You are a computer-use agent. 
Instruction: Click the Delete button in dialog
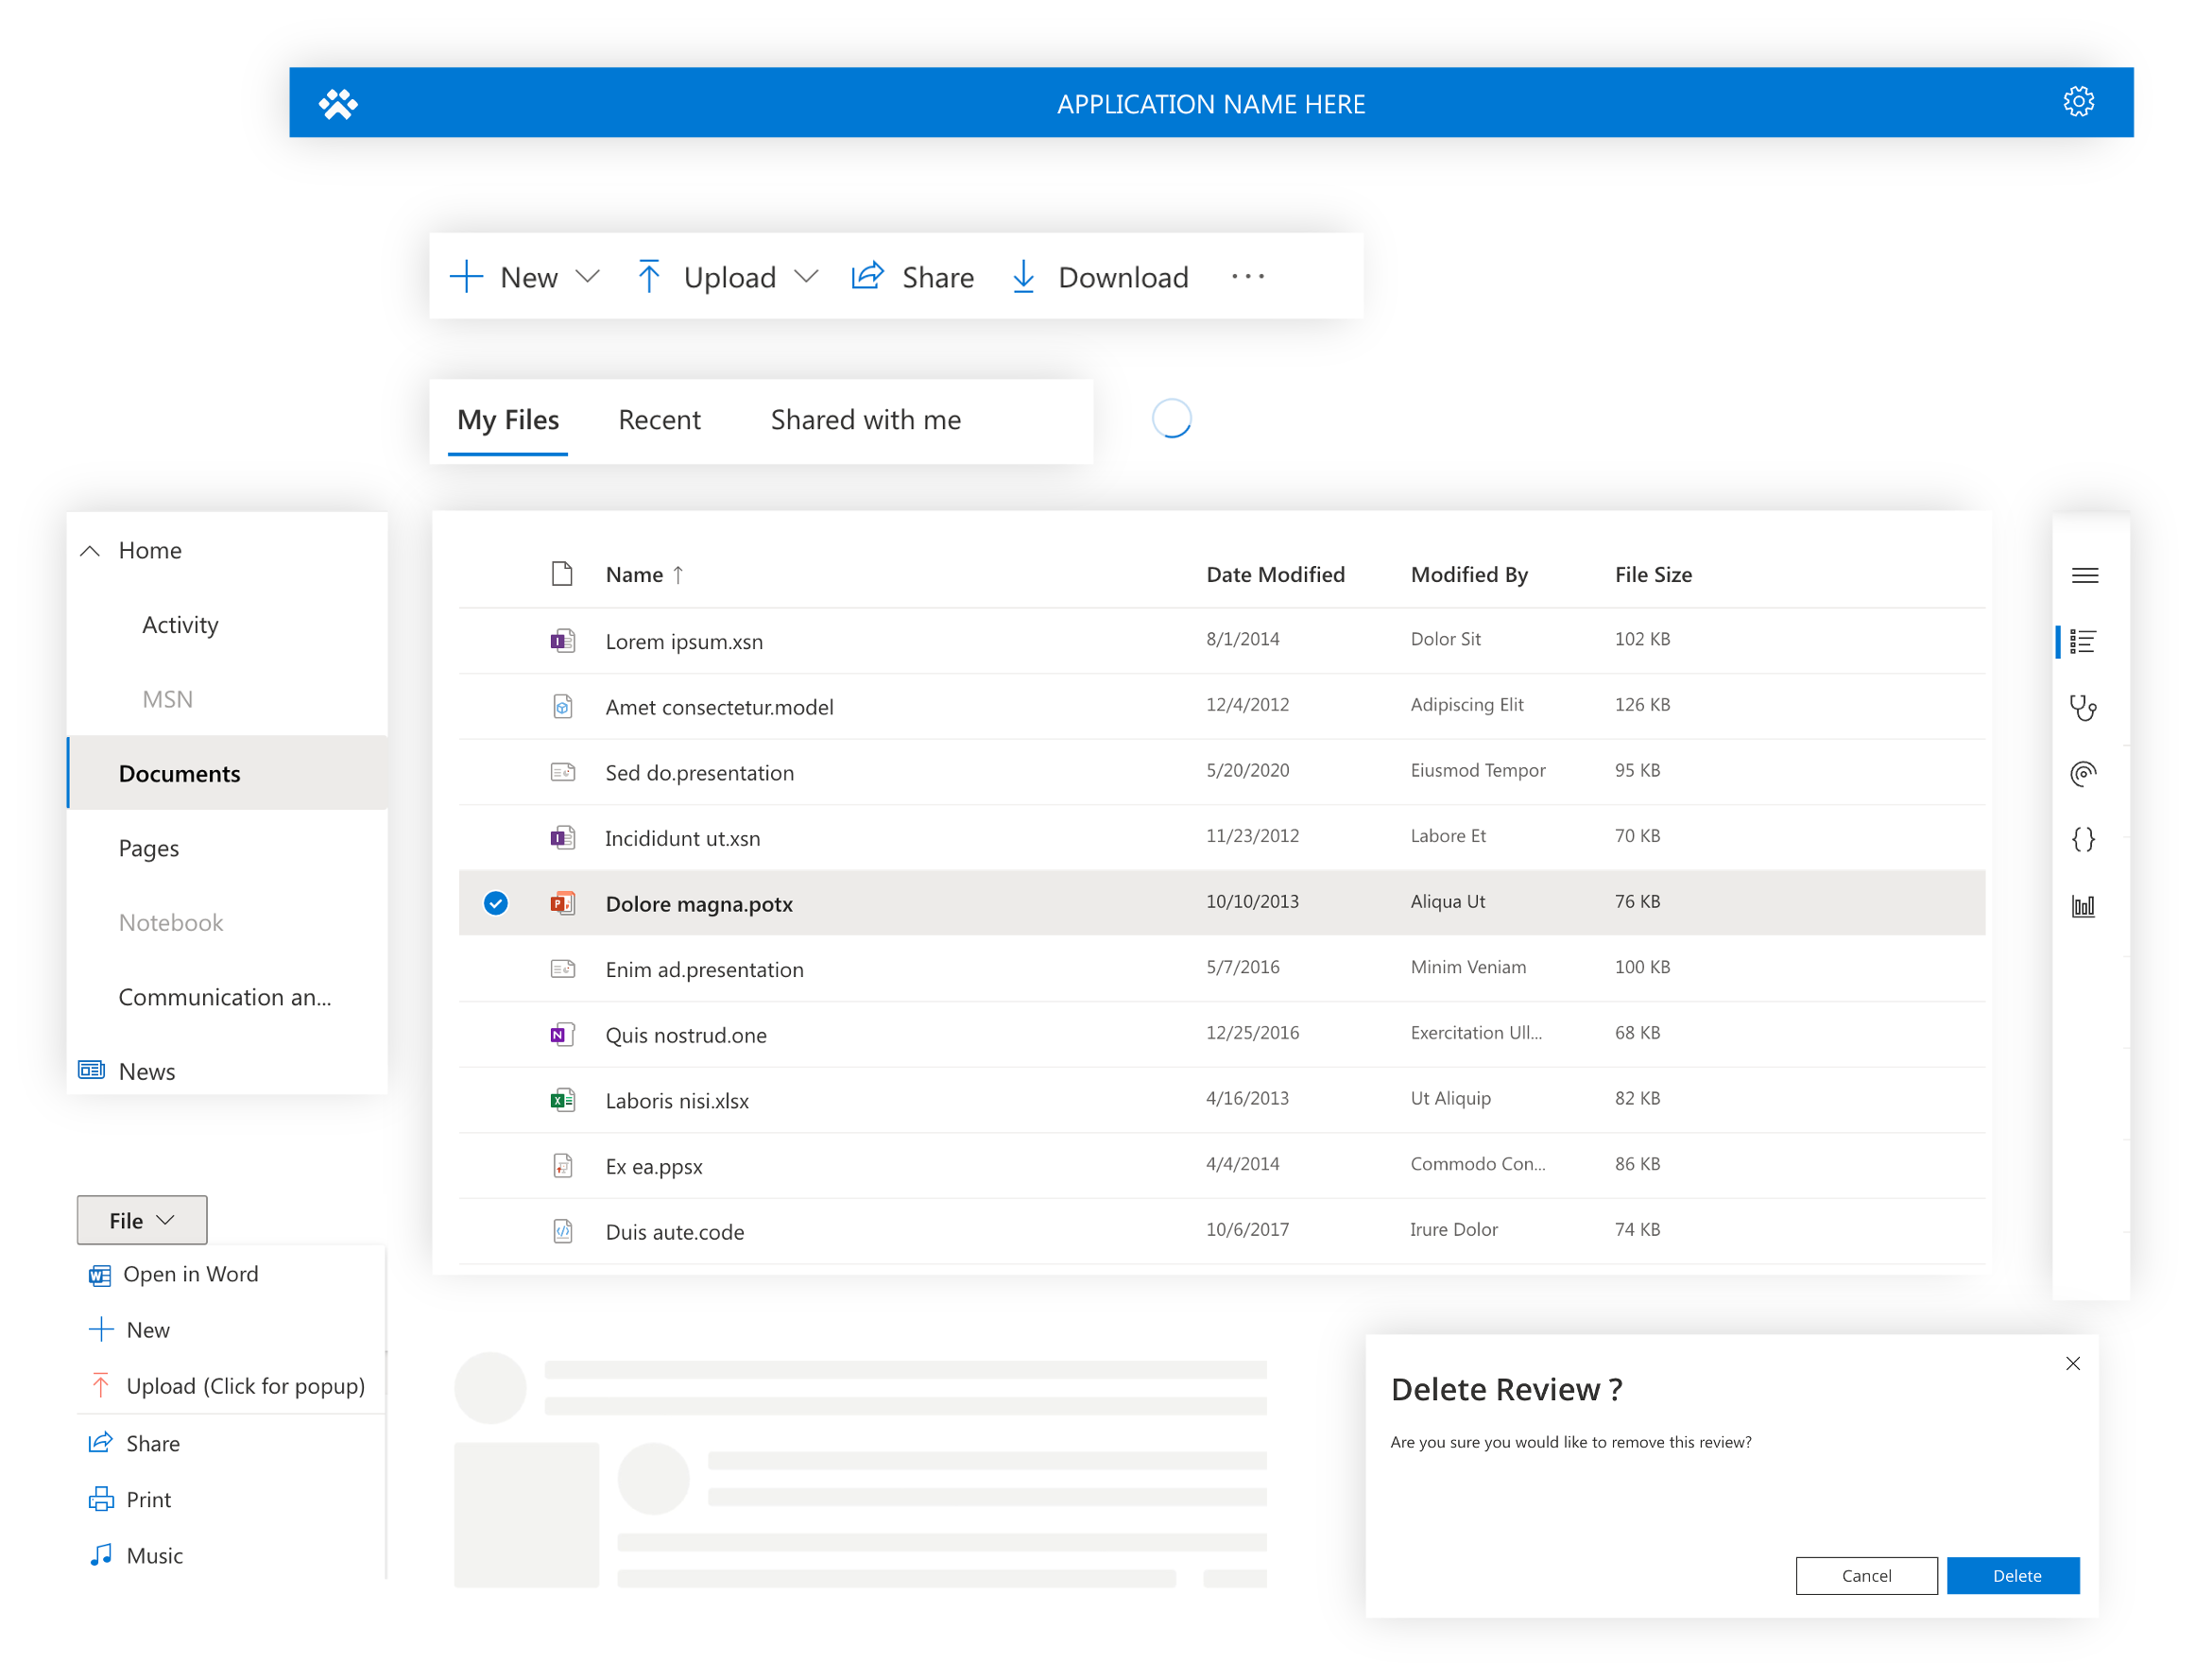coord(2012,1574)
